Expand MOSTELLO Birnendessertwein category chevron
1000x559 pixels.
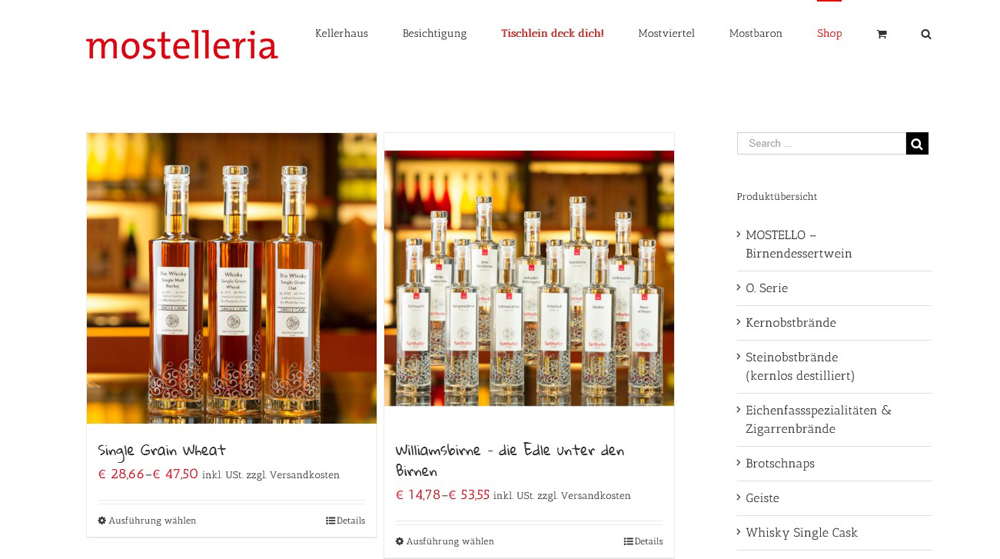click(x=739, y=235)
